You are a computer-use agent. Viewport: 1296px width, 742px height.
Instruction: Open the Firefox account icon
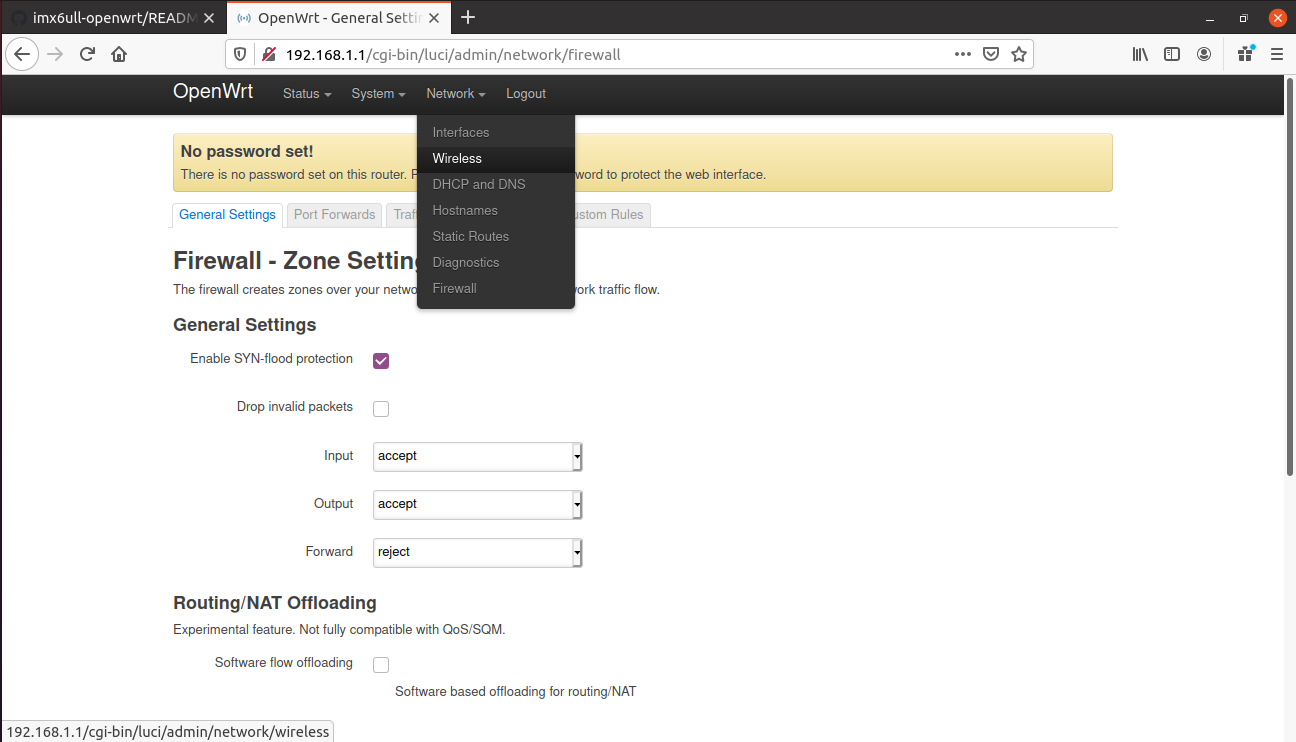tap(1204, 54)
